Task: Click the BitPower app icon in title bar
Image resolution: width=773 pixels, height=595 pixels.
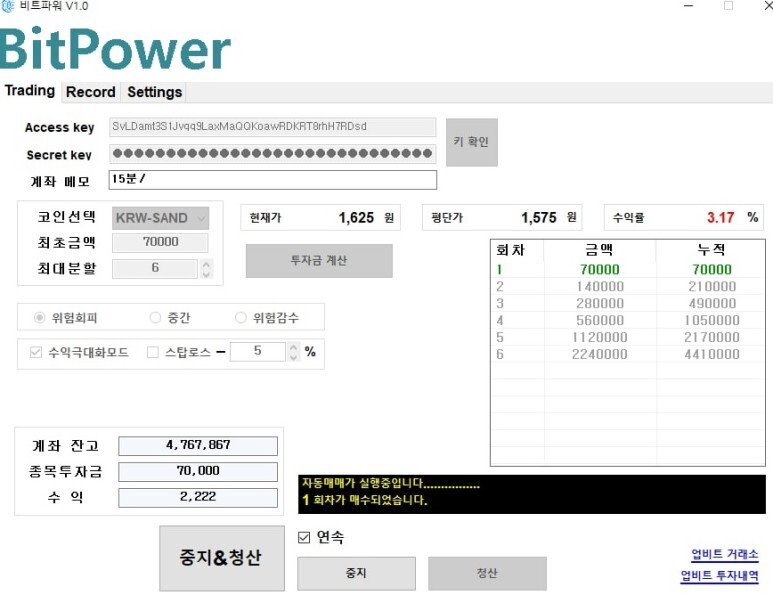Action: (x=8, y=6)
